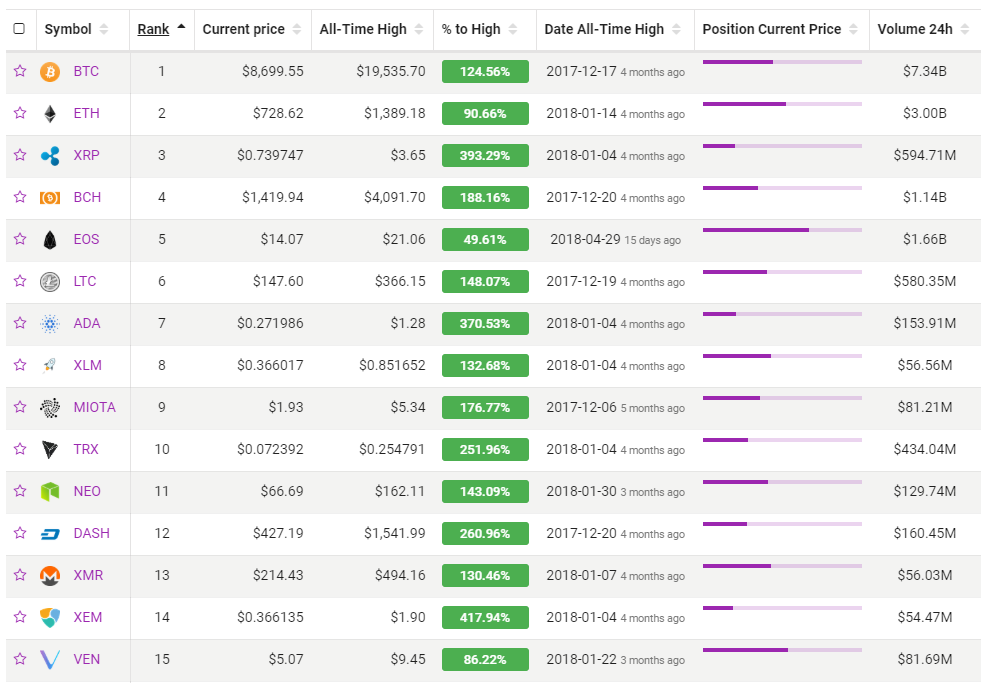Screen dimensions: 986x683
Task: Toggle the MIOTA row favorite star
Action: (x=20, y=407)
